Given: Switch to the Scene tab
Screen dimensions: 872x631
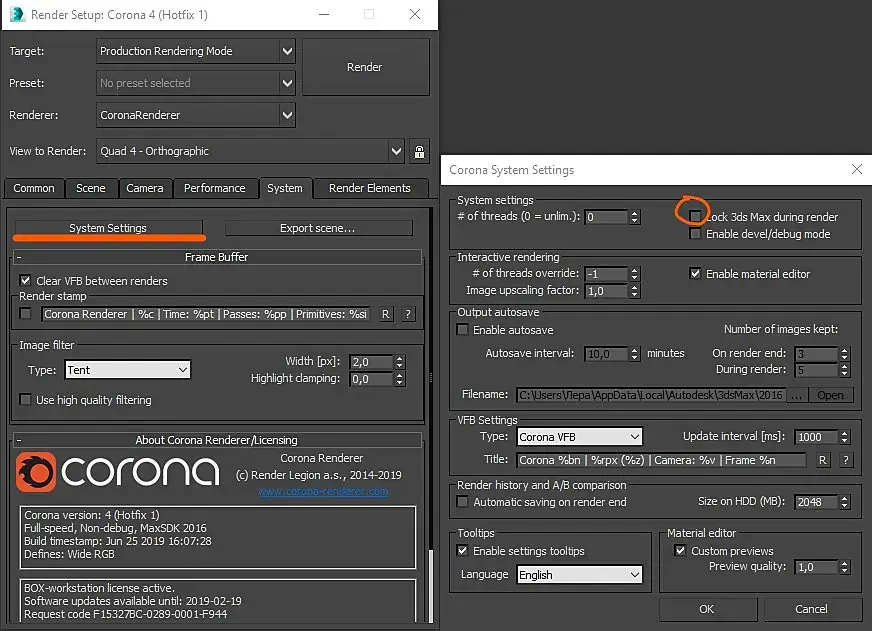Looking at the screenshot, I should coord(91,188).
